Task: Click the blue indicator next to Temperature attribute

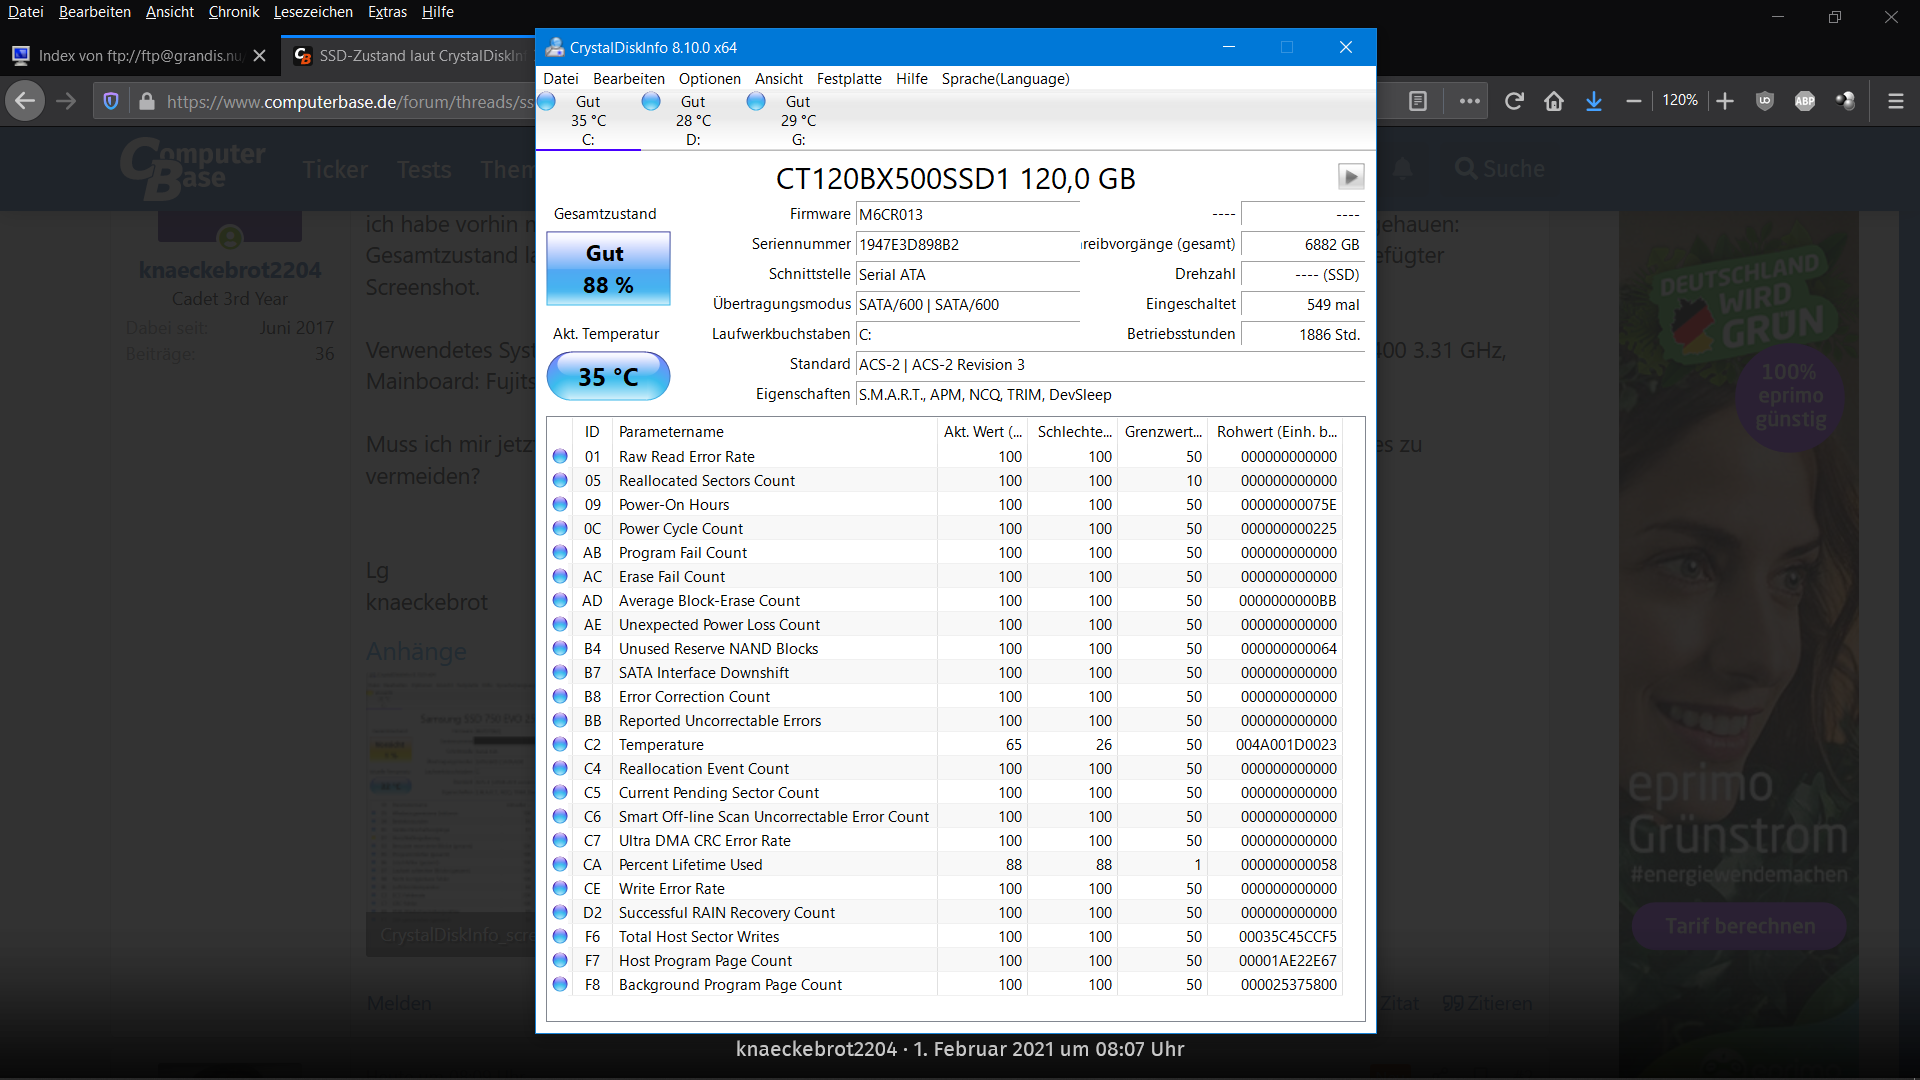Action: tap(560, 744)
